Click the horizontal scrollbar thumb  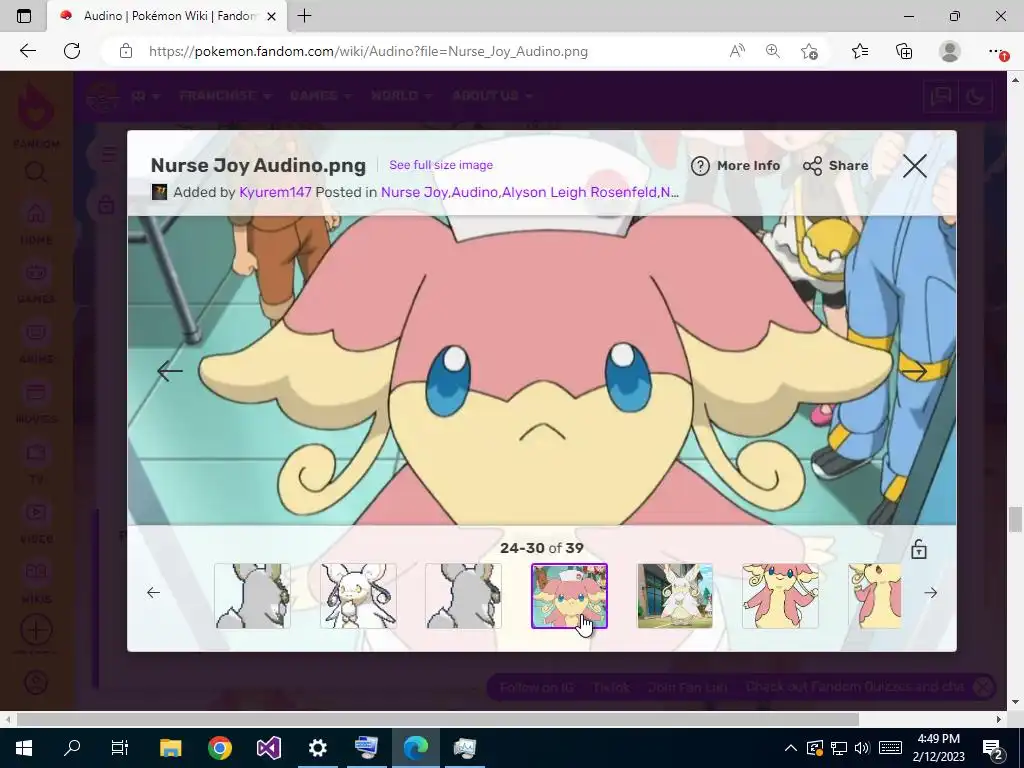(x=438, y=719)
